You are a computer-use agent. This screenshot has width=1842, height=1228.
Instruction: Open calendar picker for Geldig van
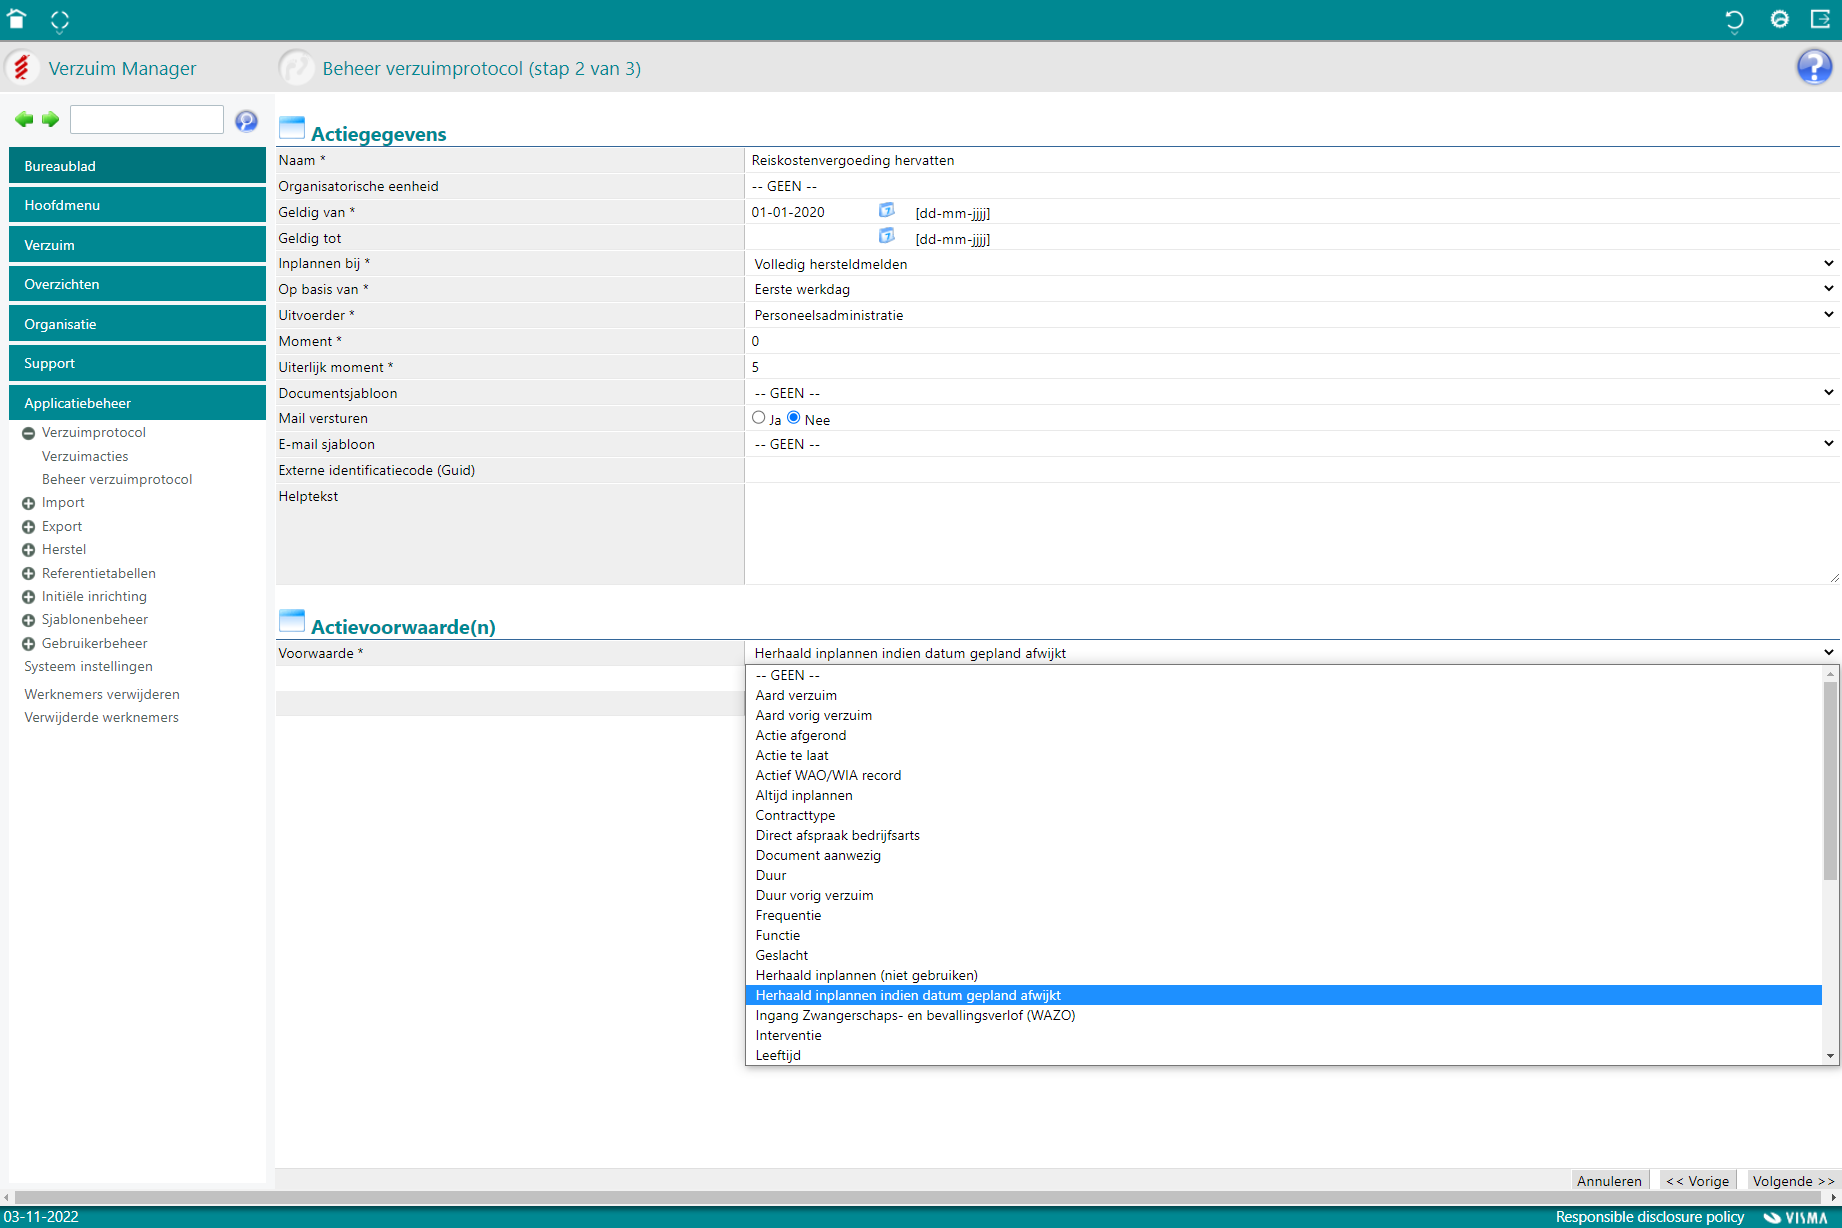(886, 210)
